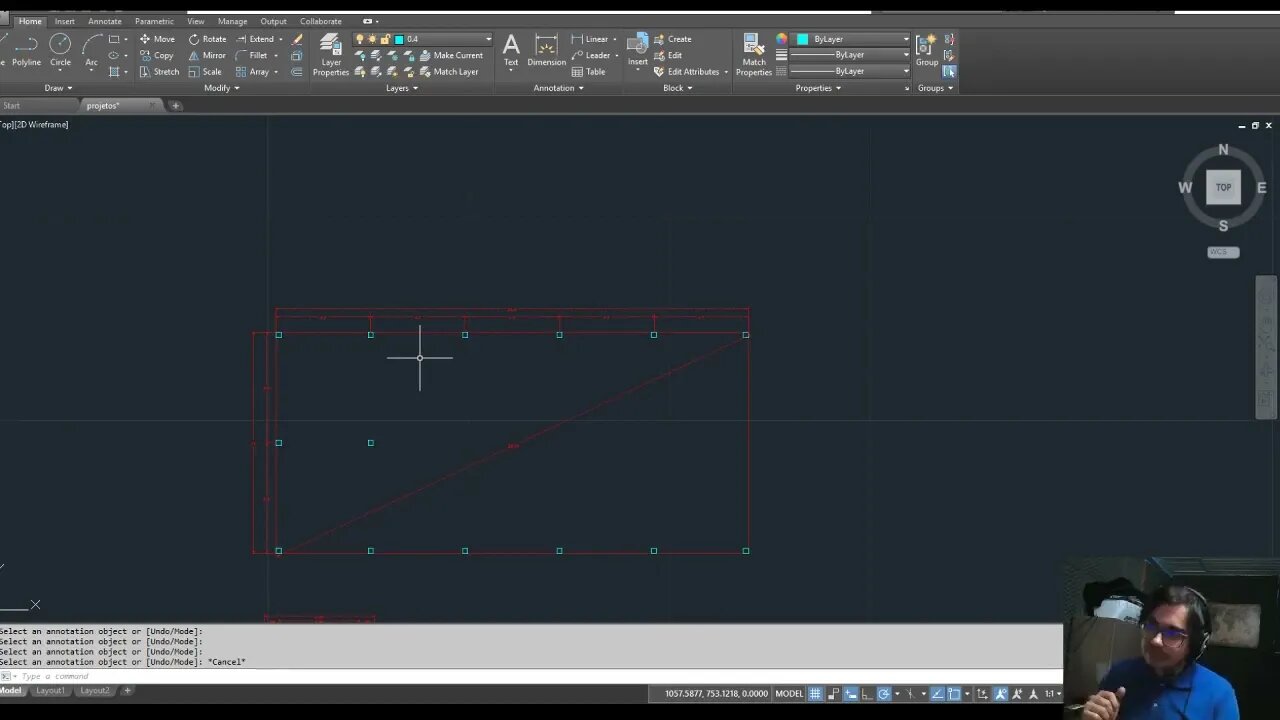1280x720 pixels.
Task: Click the cyan color swatch of layer 0.4
Action: click(x=399, y=39)
